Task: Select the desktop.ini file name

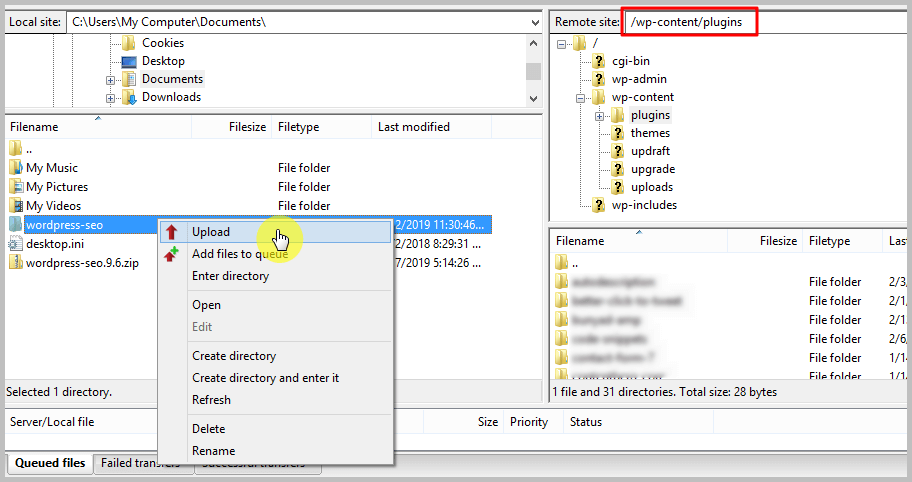Action: tap(55, 244)
